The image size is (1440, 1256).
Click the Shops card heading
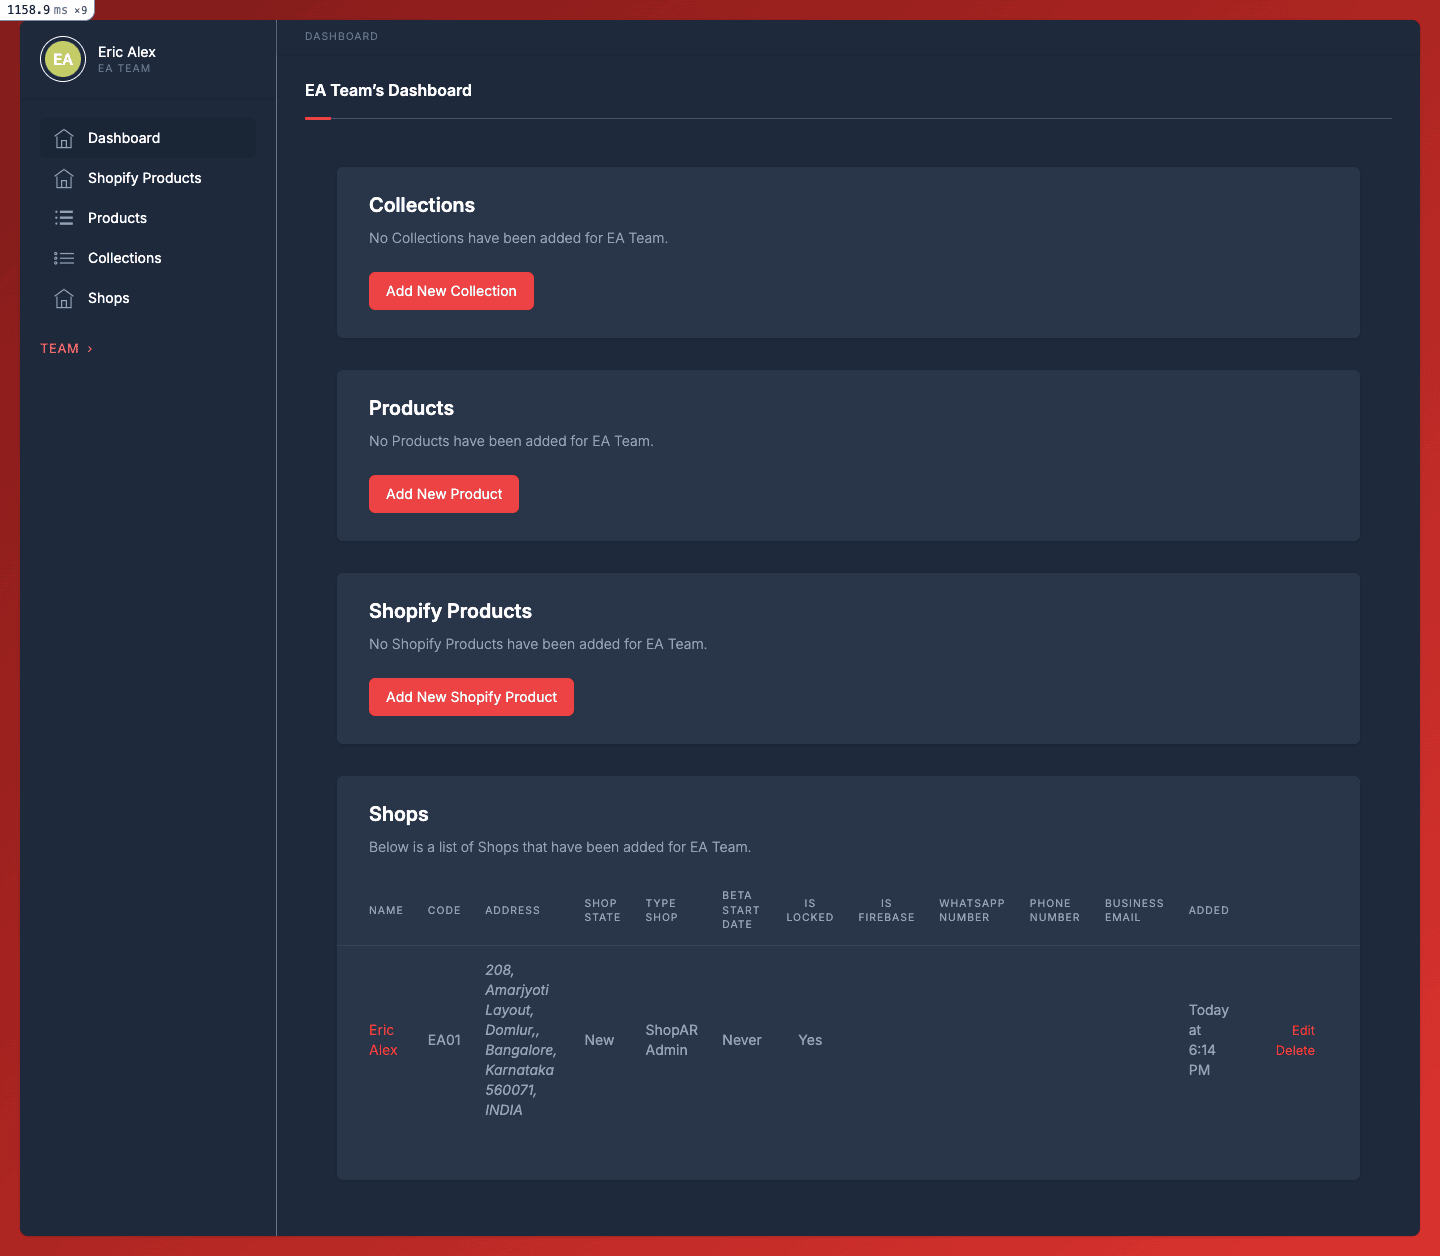(x=398, y=814)
